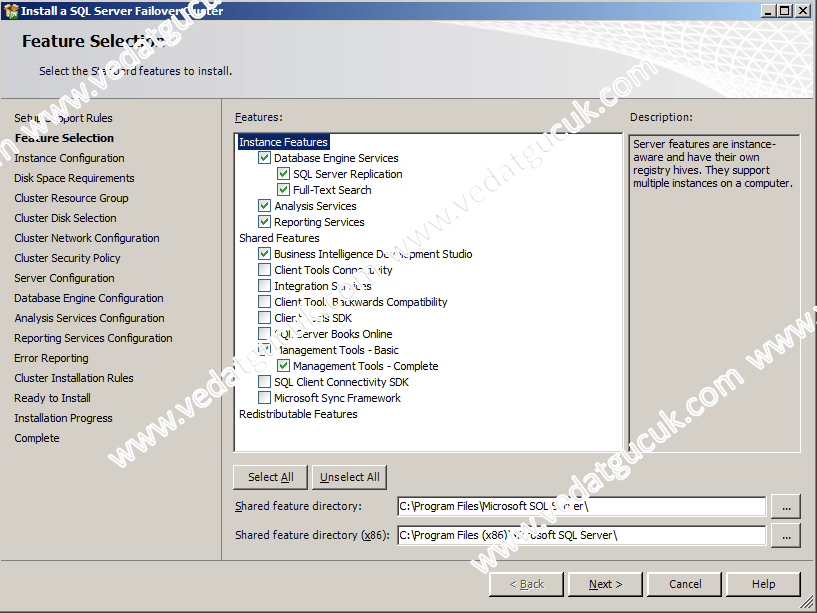This screenshot has height=613, width=817.
Task: Close the installer window
Action: 803,10
